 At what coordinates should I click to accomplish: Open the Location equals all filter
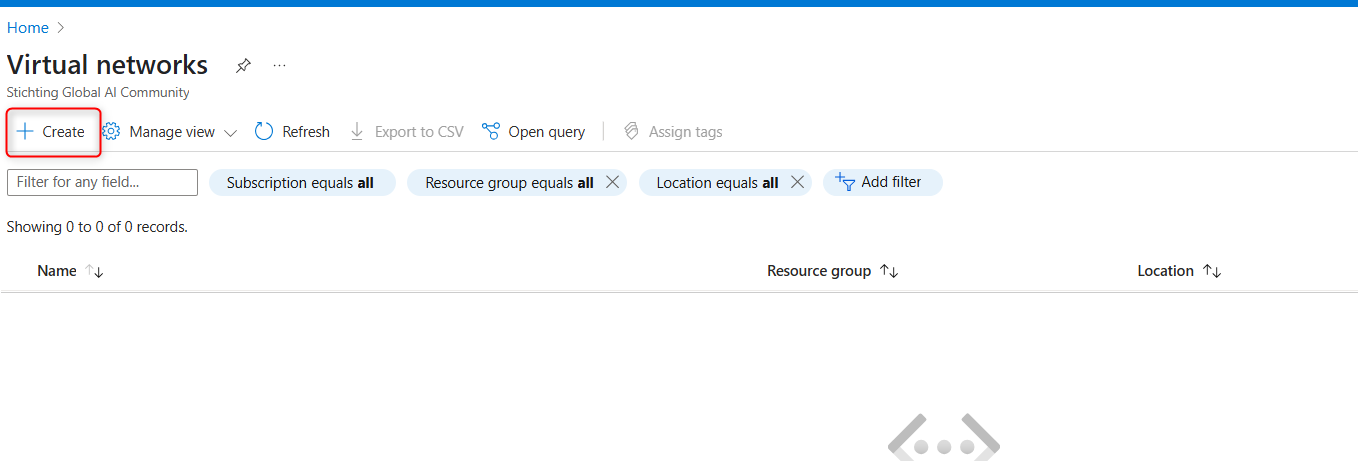(716, 183)
